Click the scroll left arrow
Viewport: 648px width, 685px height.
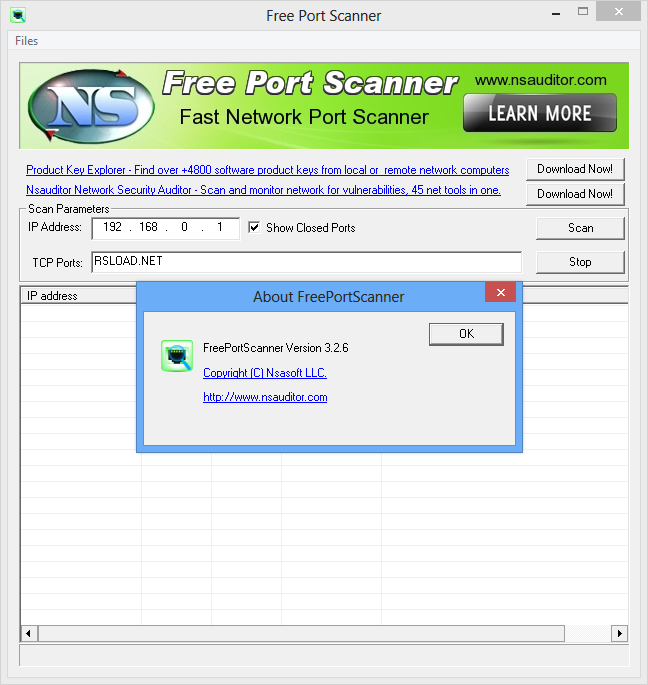(x=28, y=633)
